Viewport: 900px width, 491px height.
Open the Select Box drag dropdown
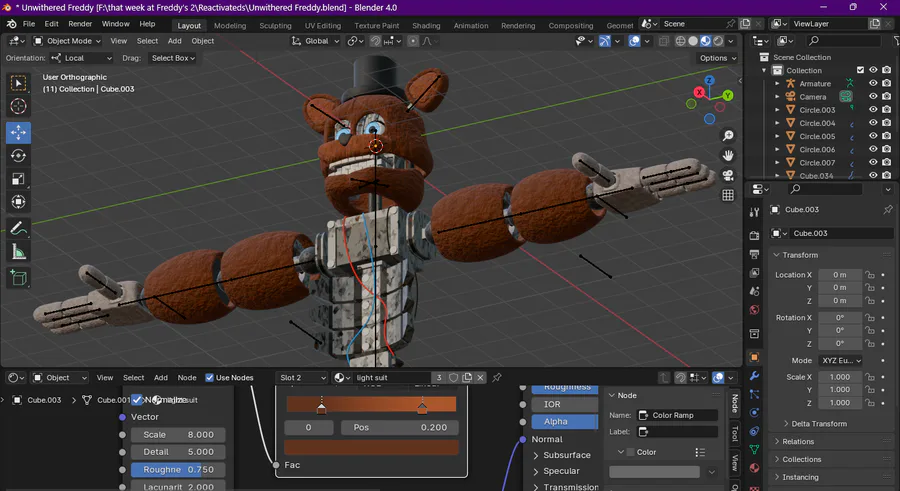(173, 58)
